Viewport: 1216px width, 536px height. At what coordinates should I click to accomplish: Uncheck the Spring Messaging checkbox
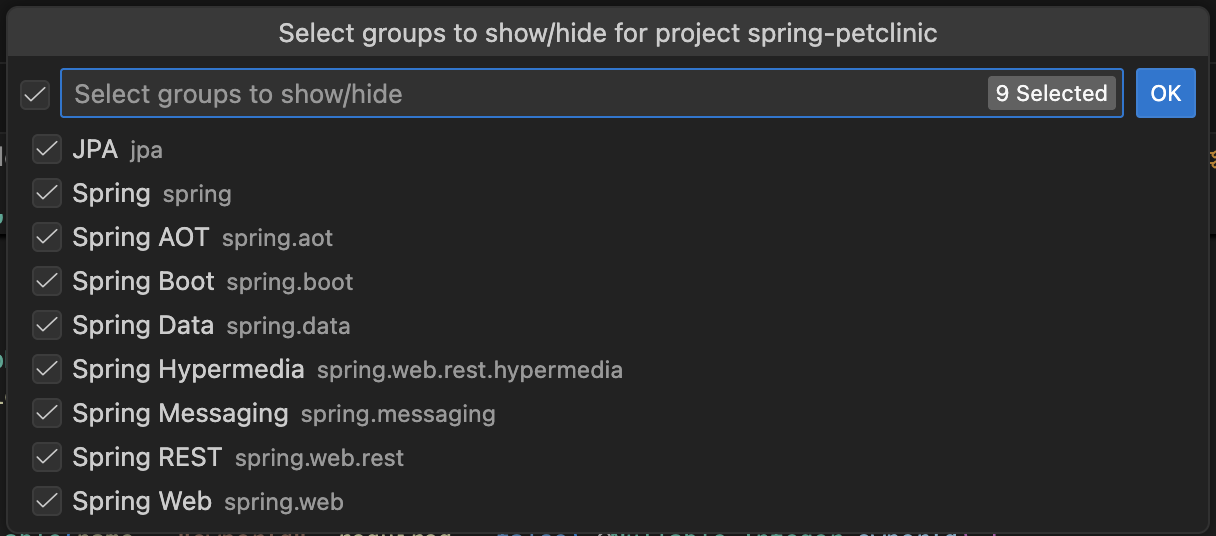point(47,413)
